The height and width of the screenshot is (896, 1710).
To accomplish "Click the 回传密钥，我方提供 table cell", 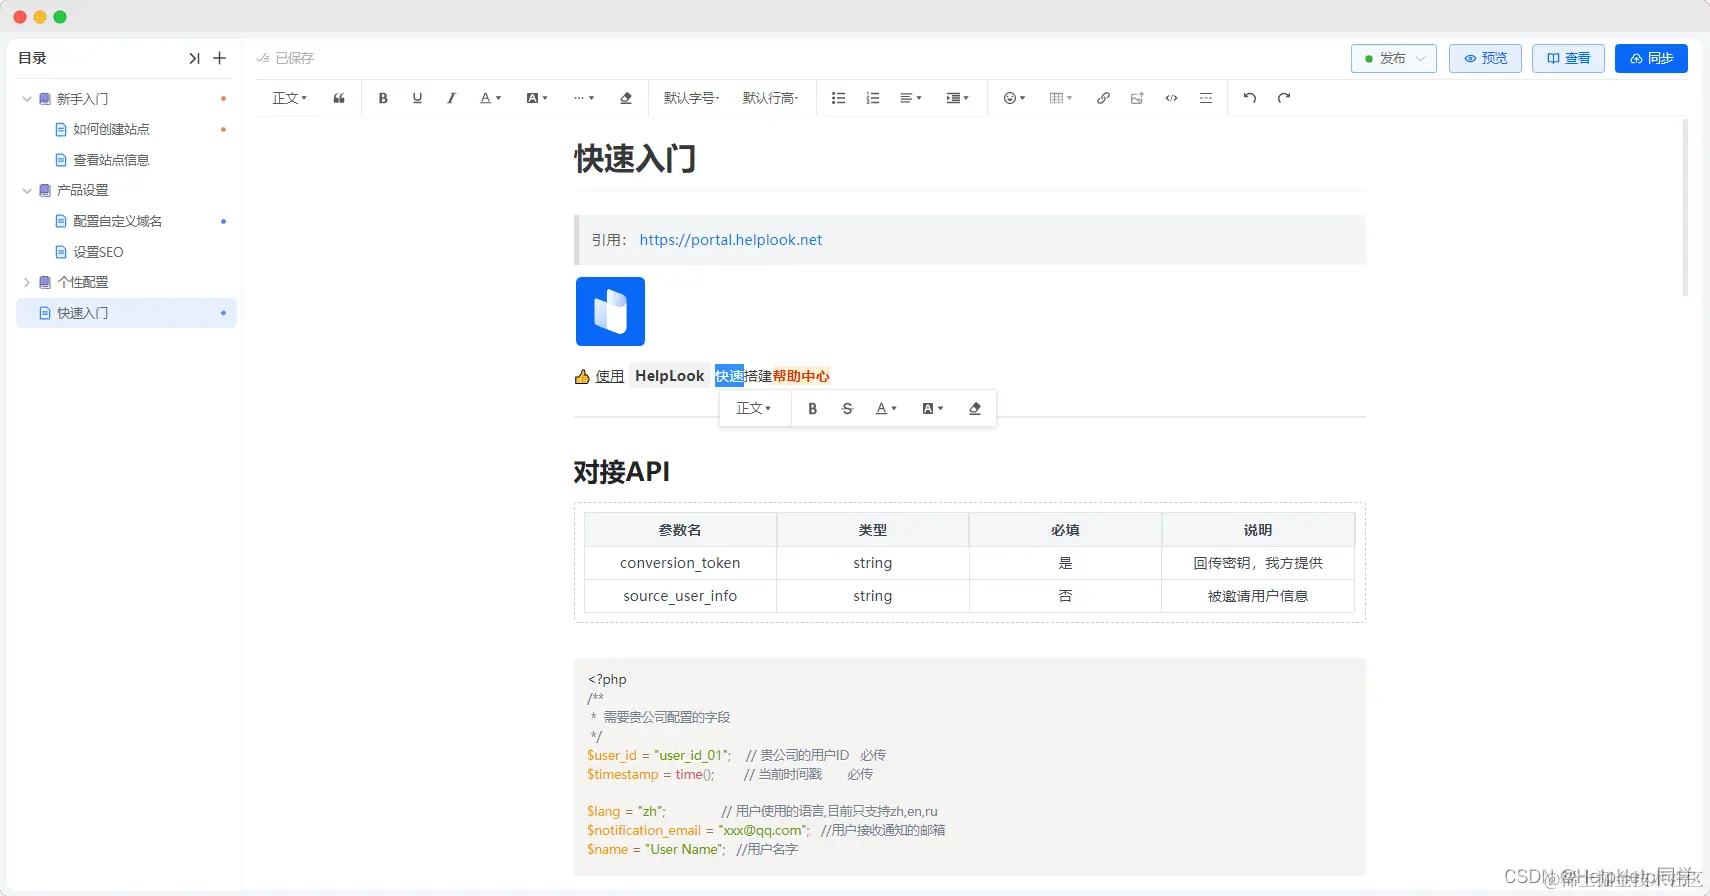I will 1258,563.
